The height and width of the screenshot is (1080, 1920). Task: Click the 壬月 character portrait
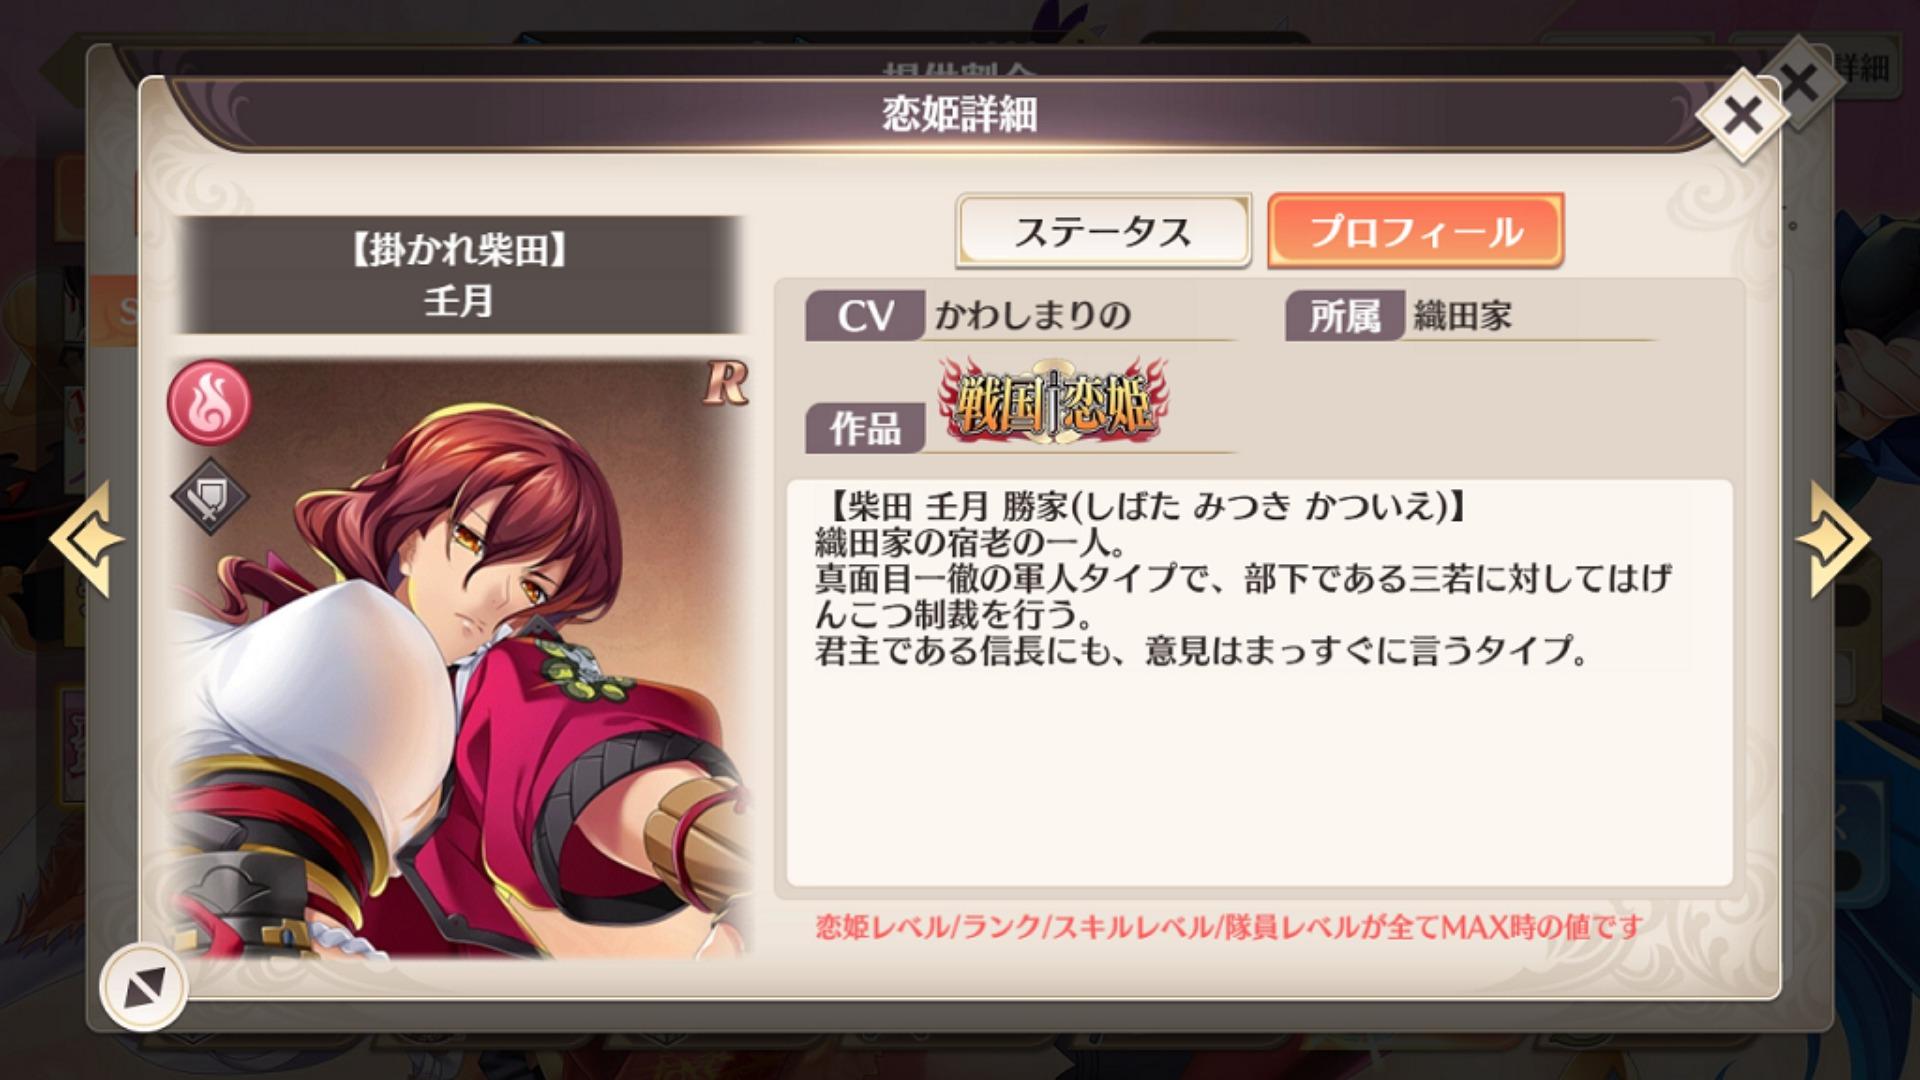click(x=461, y=657)
